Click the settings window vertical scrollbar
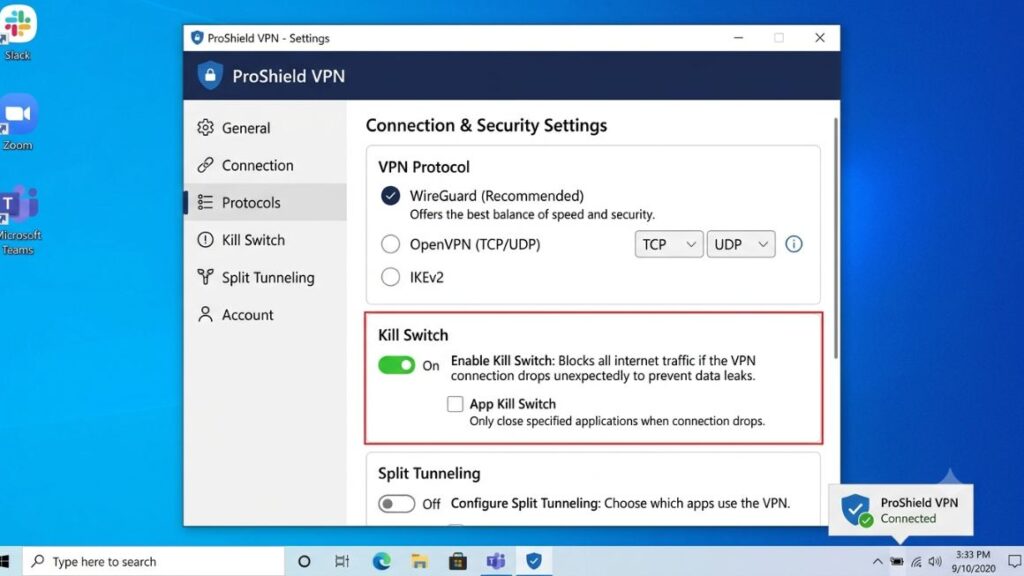The width and height of the screenshot is (1024, 576). point(835,238)
